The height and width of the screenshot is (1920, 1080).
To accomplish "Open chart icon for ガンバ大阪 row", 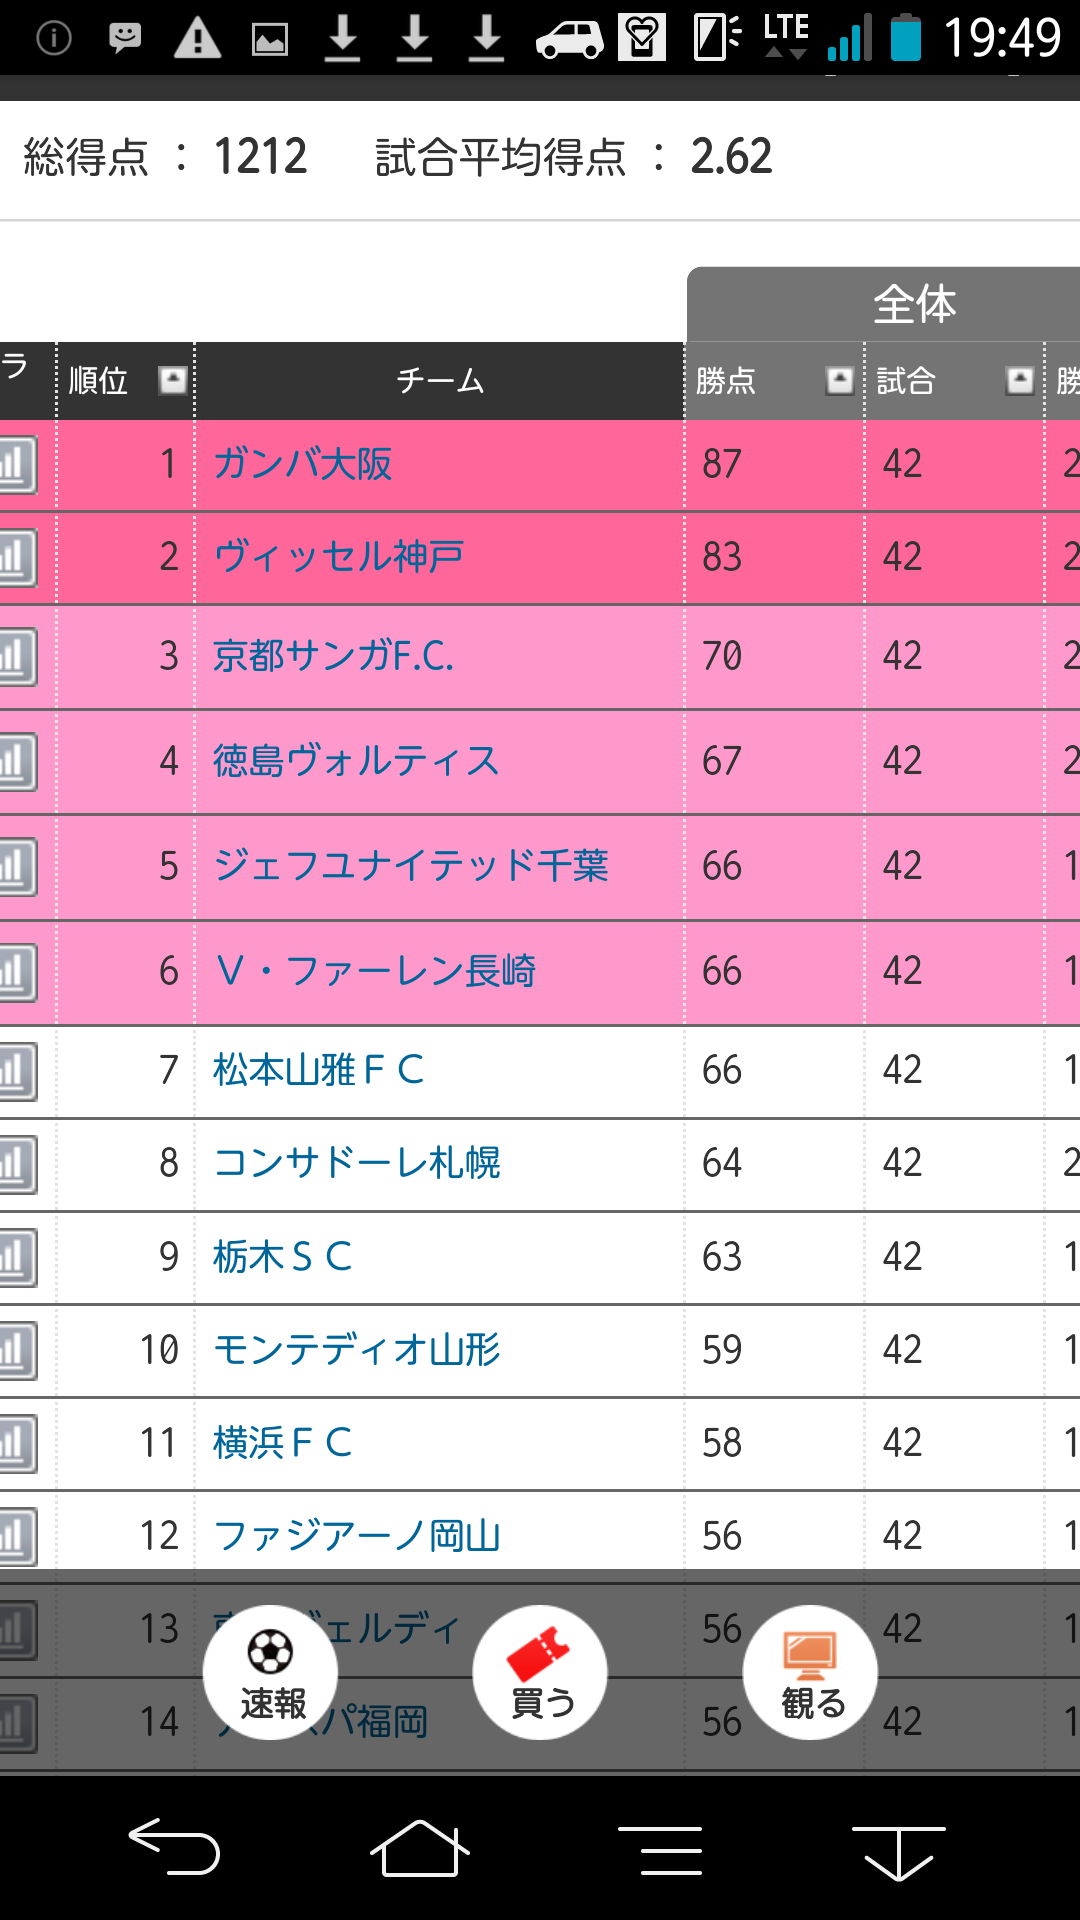I will tap(17, 465).
